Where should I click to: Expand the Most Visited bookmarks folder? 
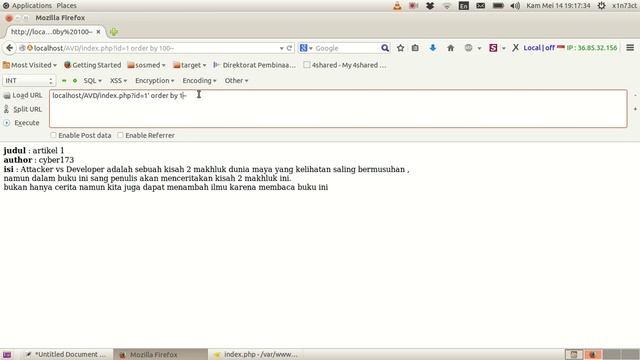tap(30, 65)
